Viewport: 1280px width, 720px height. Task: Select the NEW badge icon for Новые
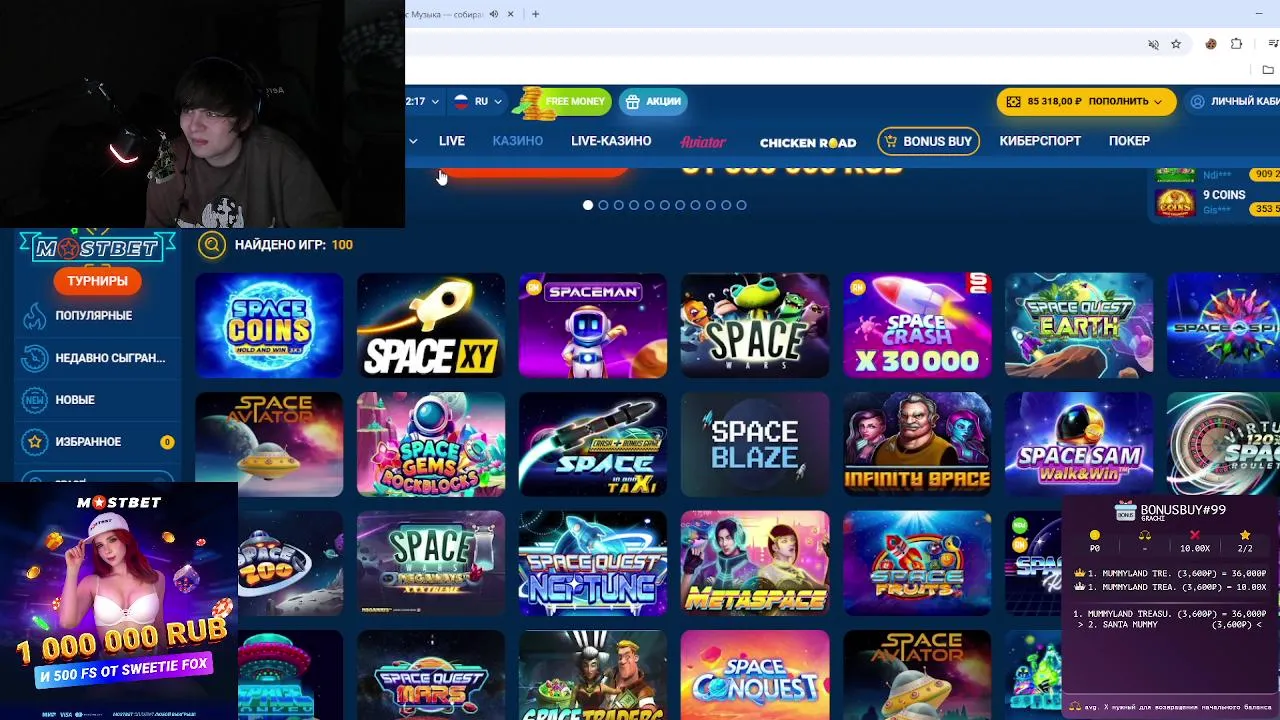coord(35,400)
